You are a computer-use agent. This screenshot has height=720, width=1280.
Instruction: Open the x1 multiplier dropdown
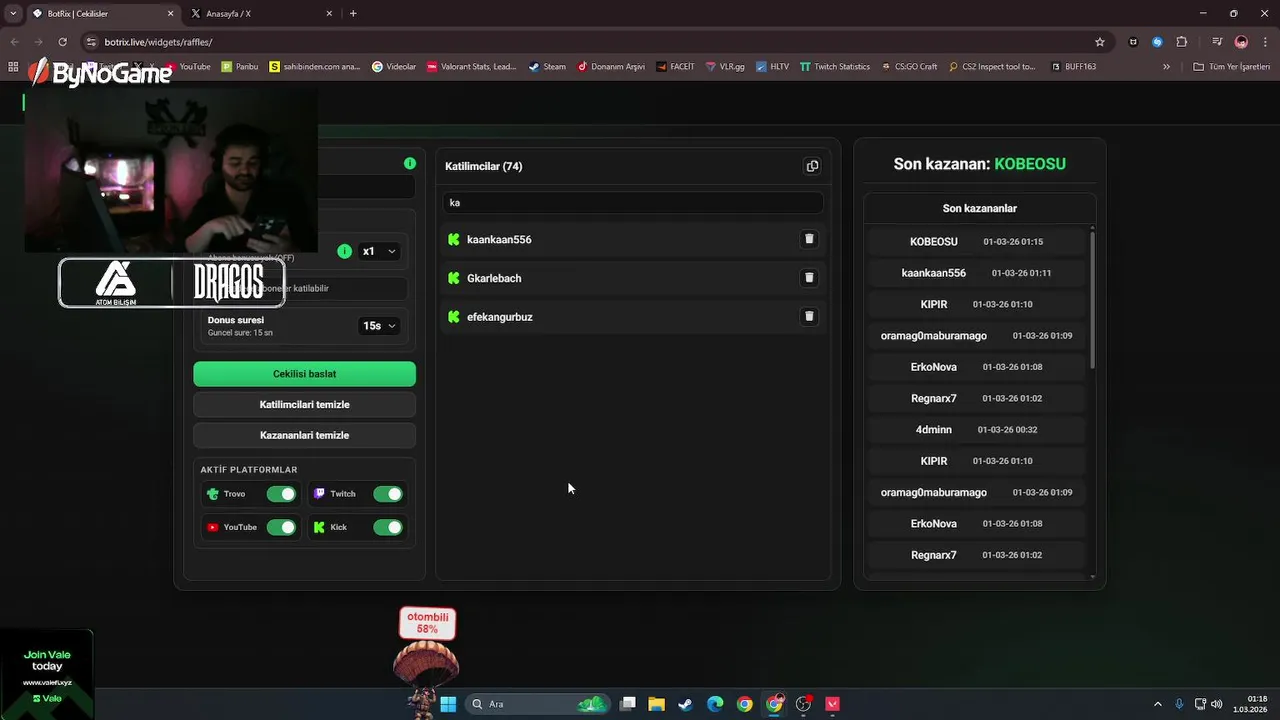[x=379, y=251]
